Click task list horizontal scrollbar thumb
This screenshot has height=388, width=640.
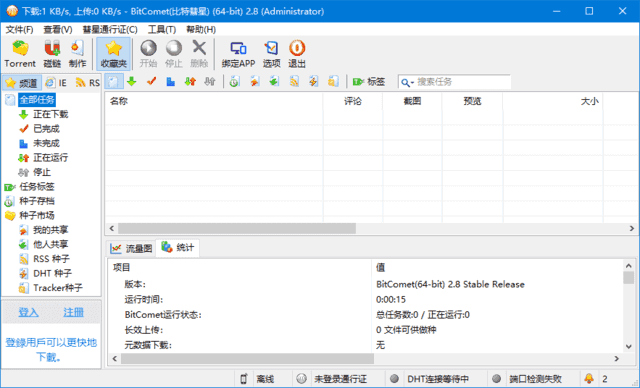click(x=237, y=228)
